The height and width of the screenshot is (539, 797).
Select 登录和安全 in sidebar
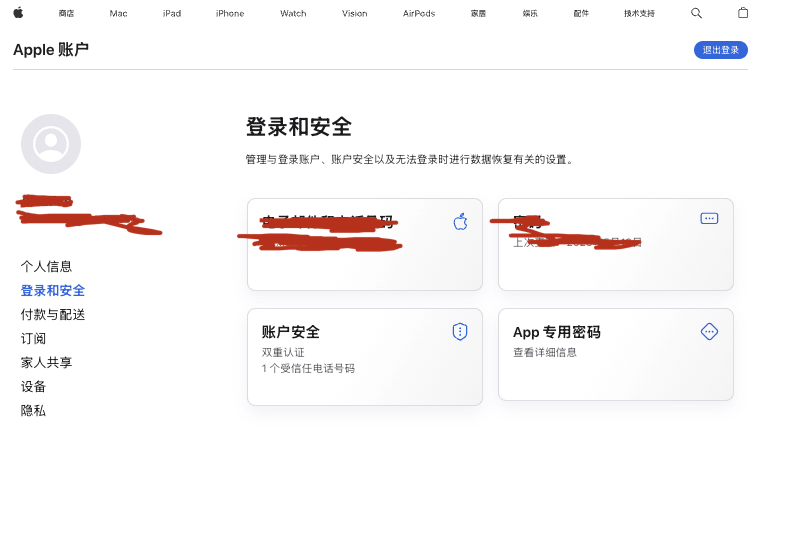(53, 290)
